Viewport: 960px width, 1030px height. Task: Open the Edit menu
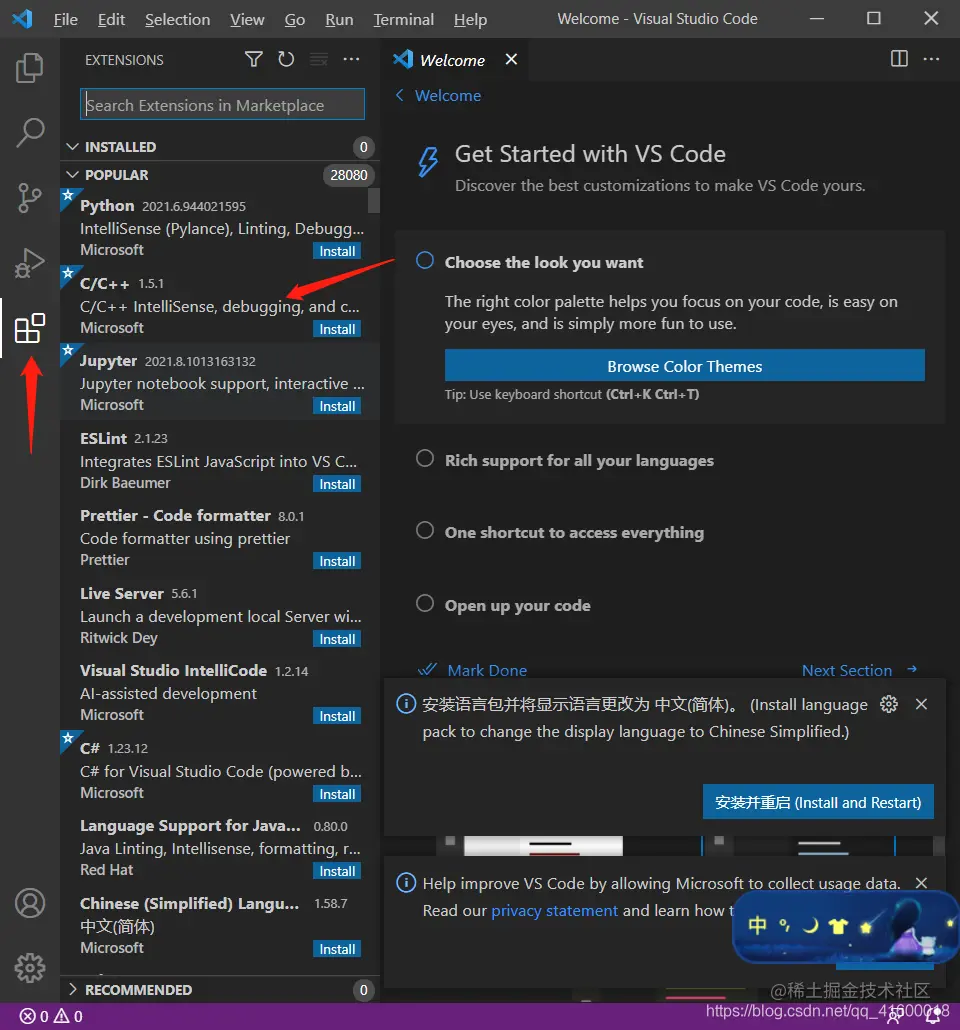111,20
